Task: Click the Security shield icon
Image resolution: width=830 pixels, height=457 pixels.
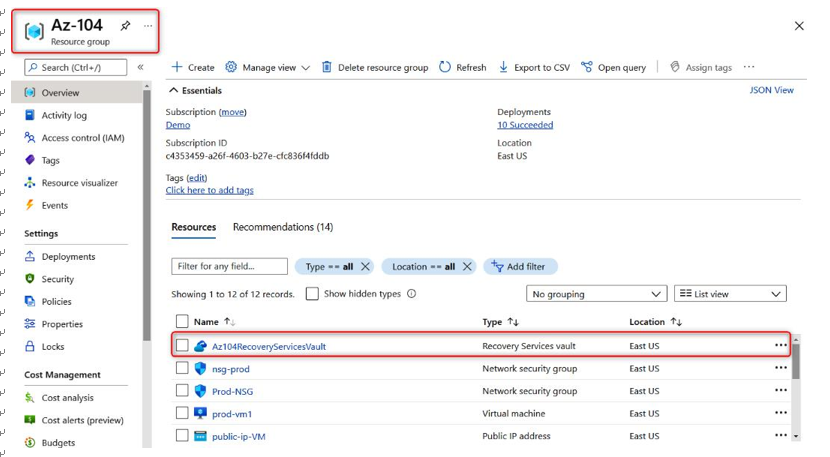Action: tap(30, 279)
